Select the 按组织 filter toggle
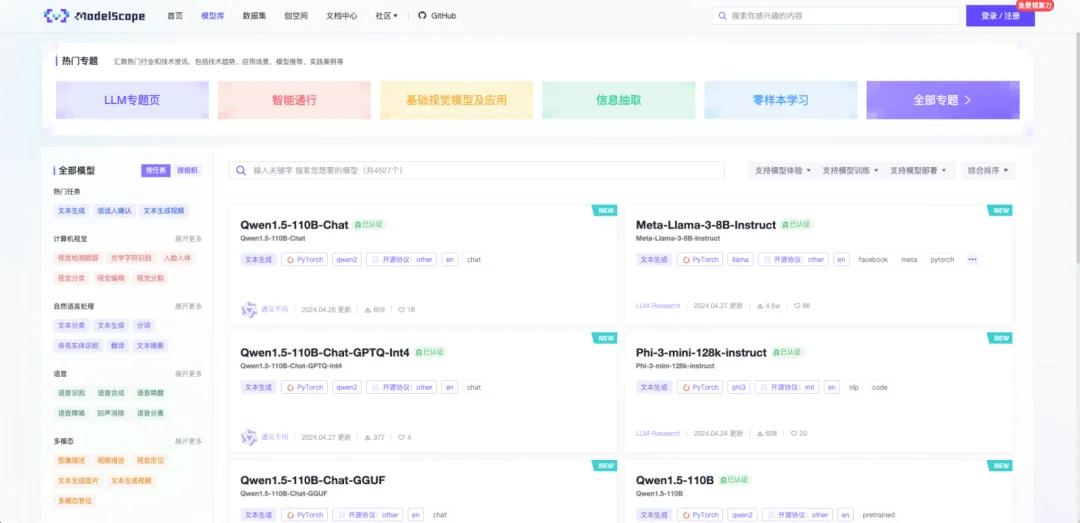Image resolution: width=1080 pixels, height=523 pixels. tap(187, 170)
